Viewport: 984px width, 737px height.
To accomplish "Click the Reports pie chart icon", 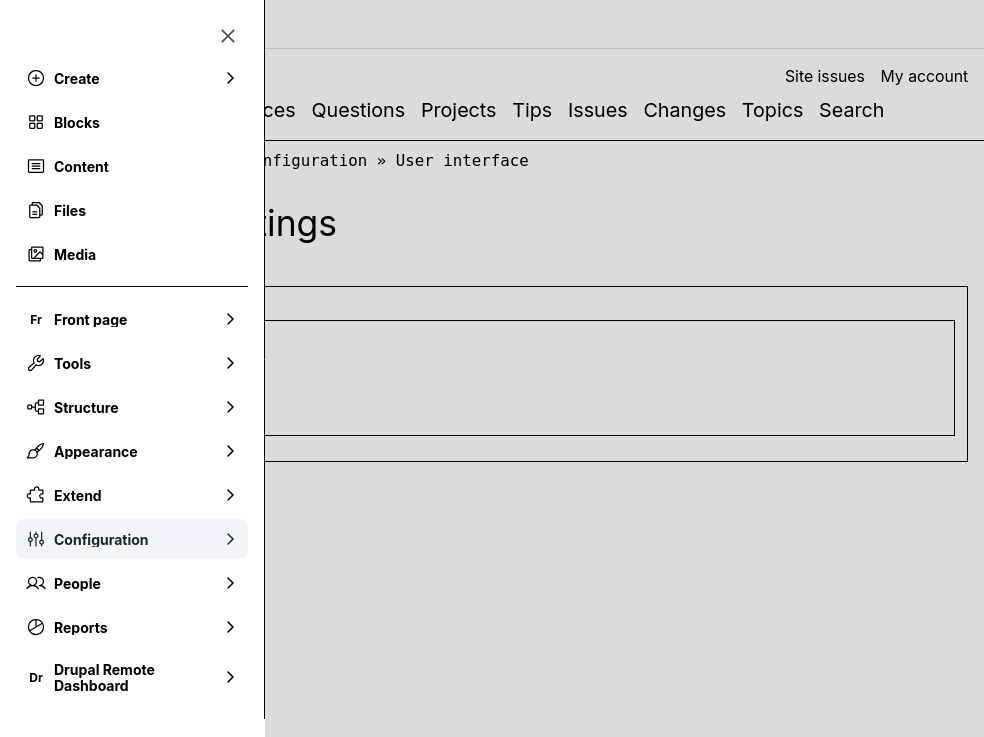I will pyautogui.click(x=36, y=627).
